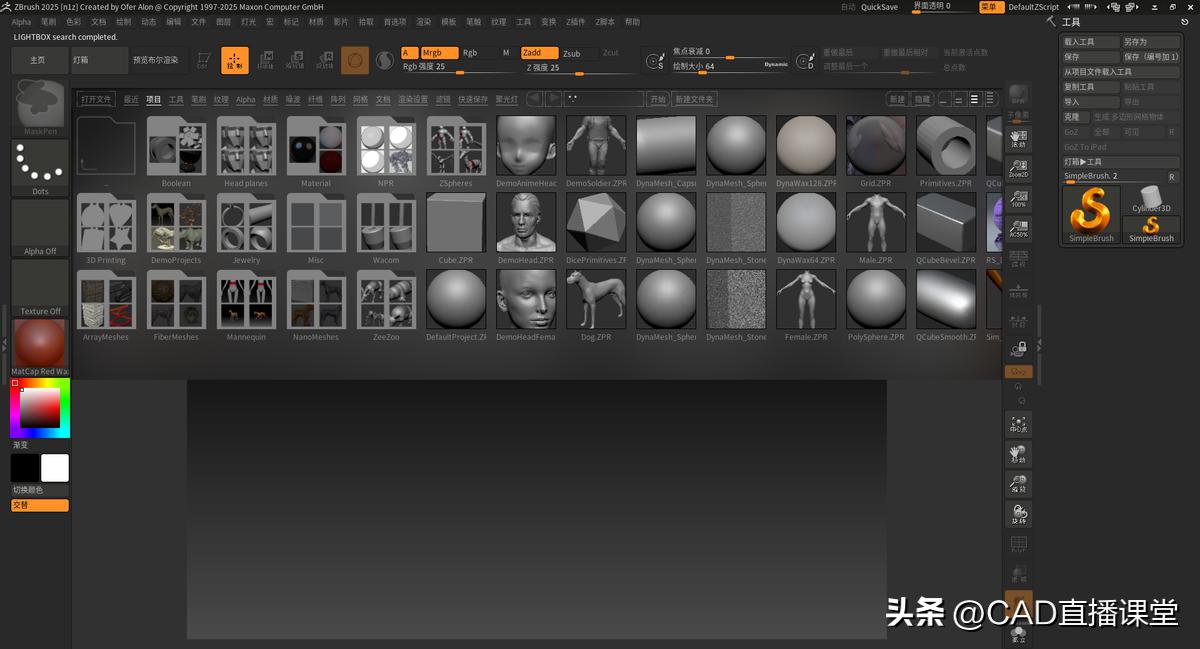Open the DemoHead.ZPR project thumbnail
Image resolution: width=1200 pixels, height=649 pixels.
(525, 222)
